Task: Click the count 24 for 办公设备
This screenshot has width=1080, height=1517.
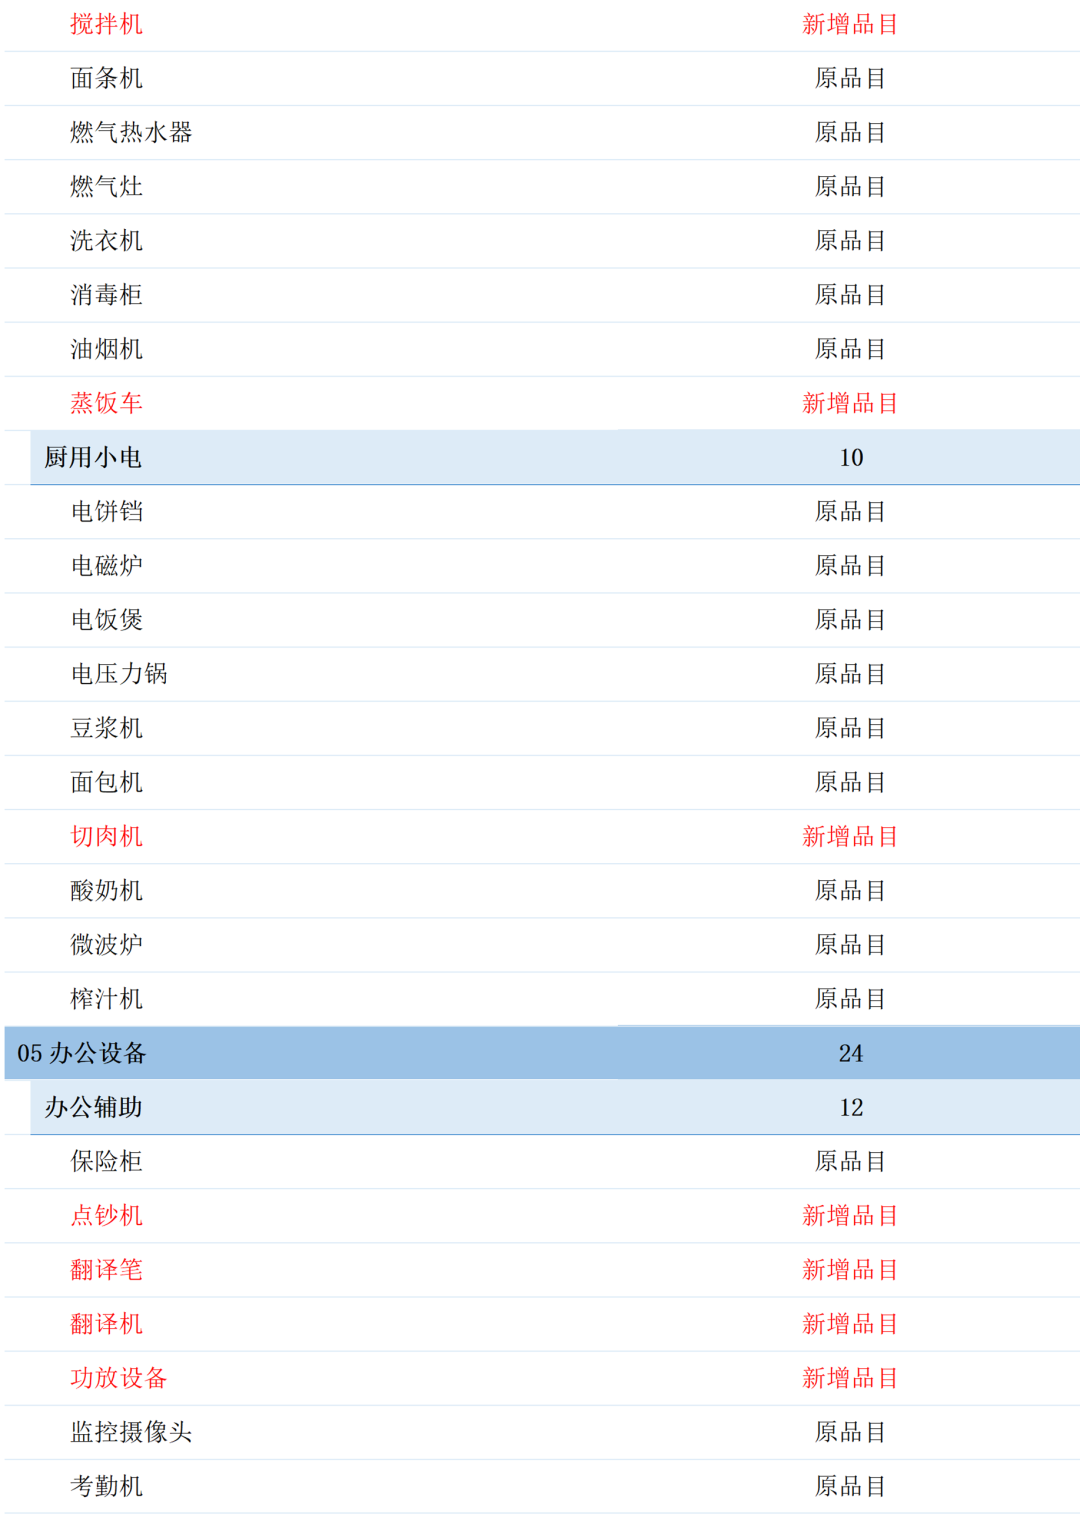Action: [x=852, y=1053]
